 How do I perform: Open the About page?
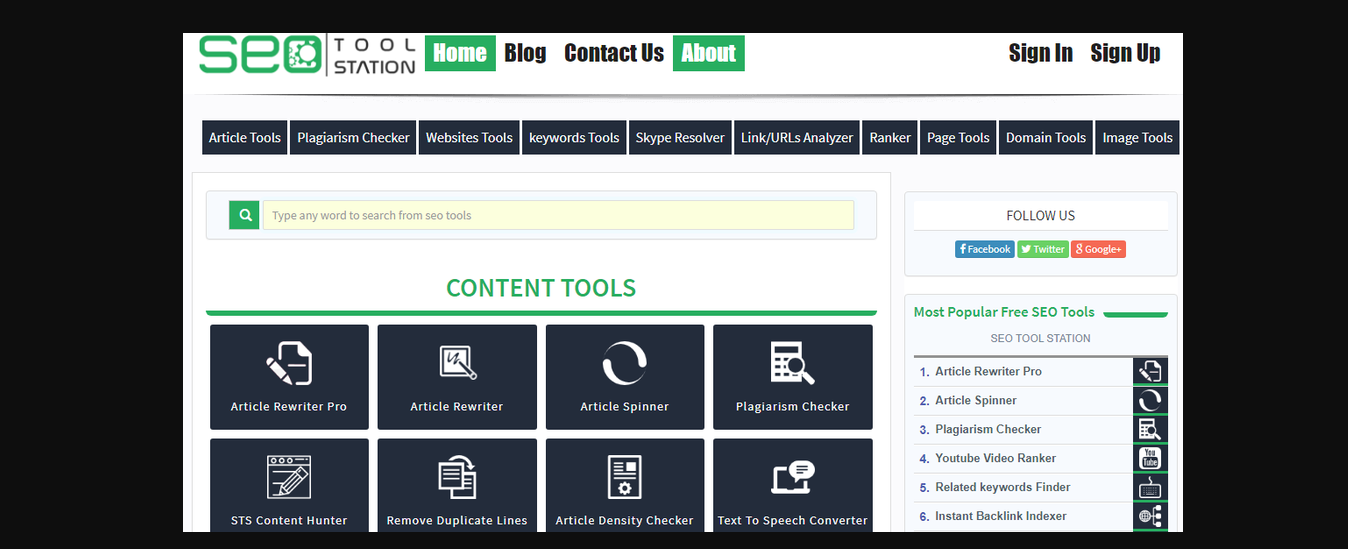pos(709,53)
